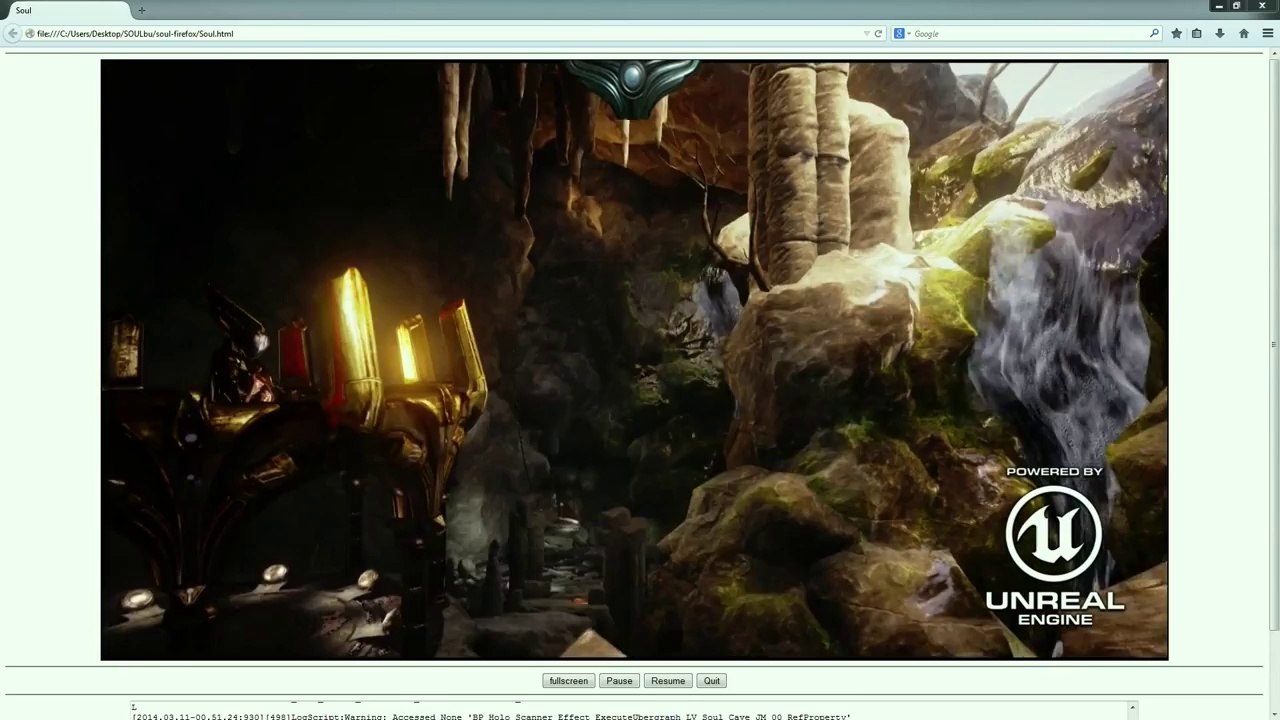The height and width of the screenshot is (720, 1280).
Task: Go back using the browser back arrow
Action: pyautogui.click(x=12, y=33)
